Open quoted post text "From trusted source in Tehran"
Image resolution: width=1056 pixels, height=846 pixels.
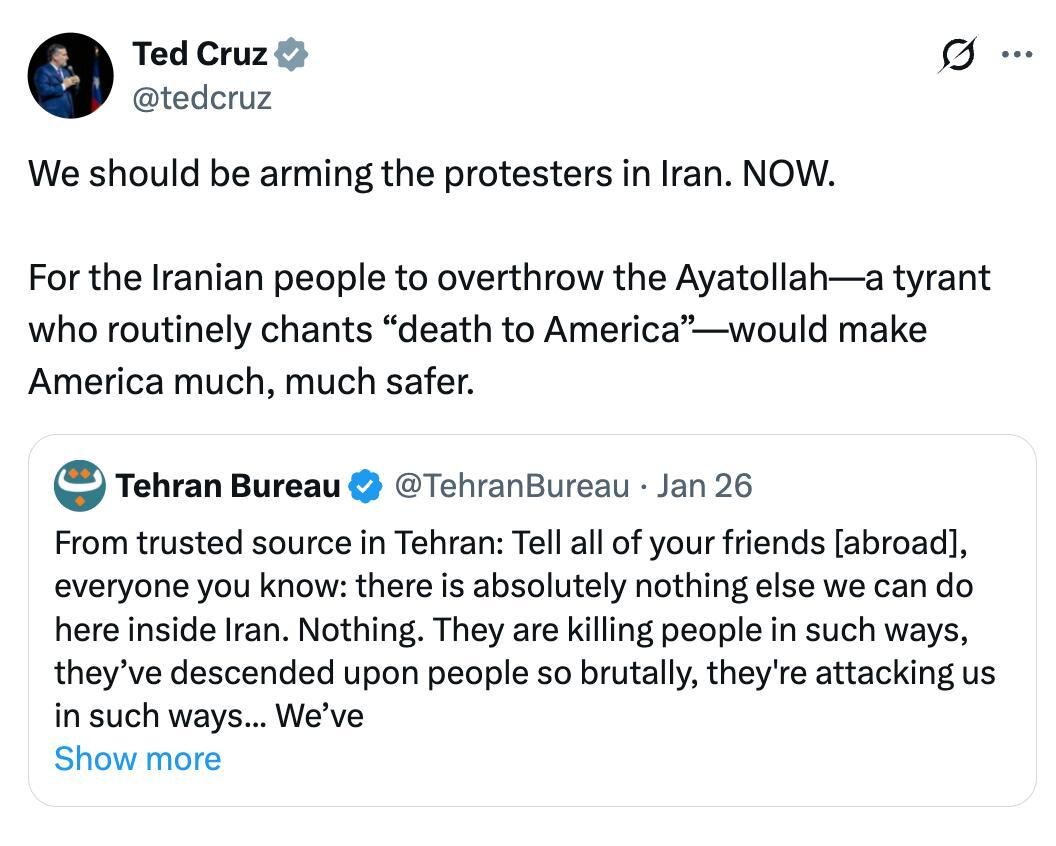coord(280,543)
